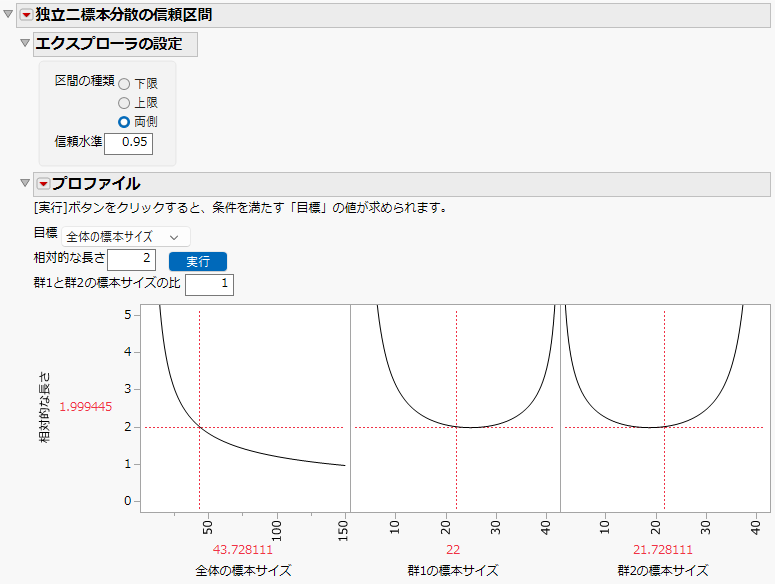Screen dimensions: 775x584
Task: Click the 43.728111 total sample size value
Action: point(243,549)
